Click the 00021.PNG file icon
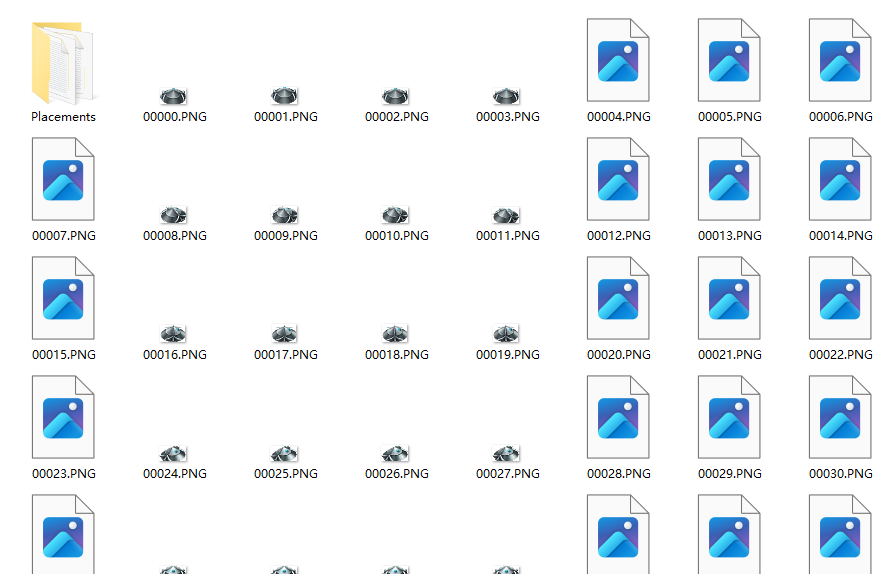The height and width of the screenshot is (574, 888). tap(729, 299)
